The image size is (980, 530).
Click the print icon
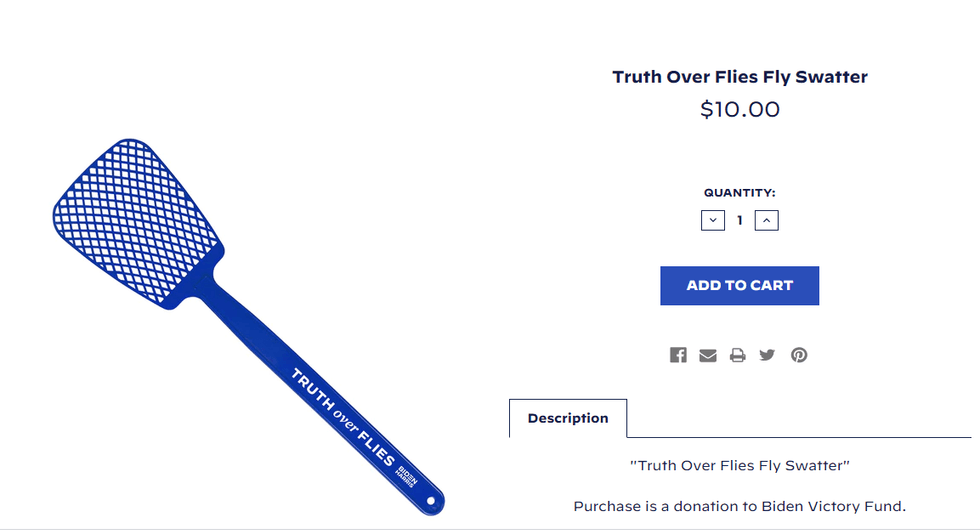[x=737, y=355]
